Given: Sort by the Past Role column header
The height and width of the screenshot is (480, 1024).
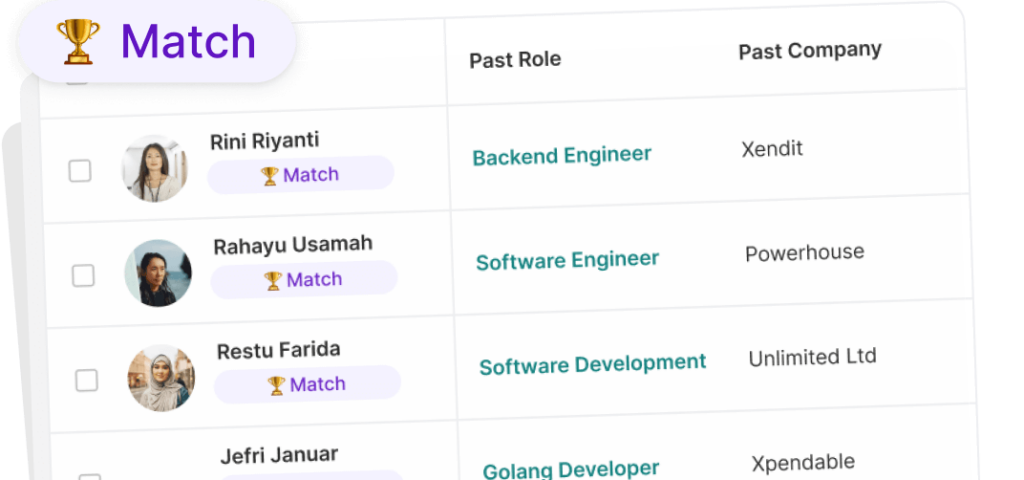Looking at the screenshot, I should point(515,59).
